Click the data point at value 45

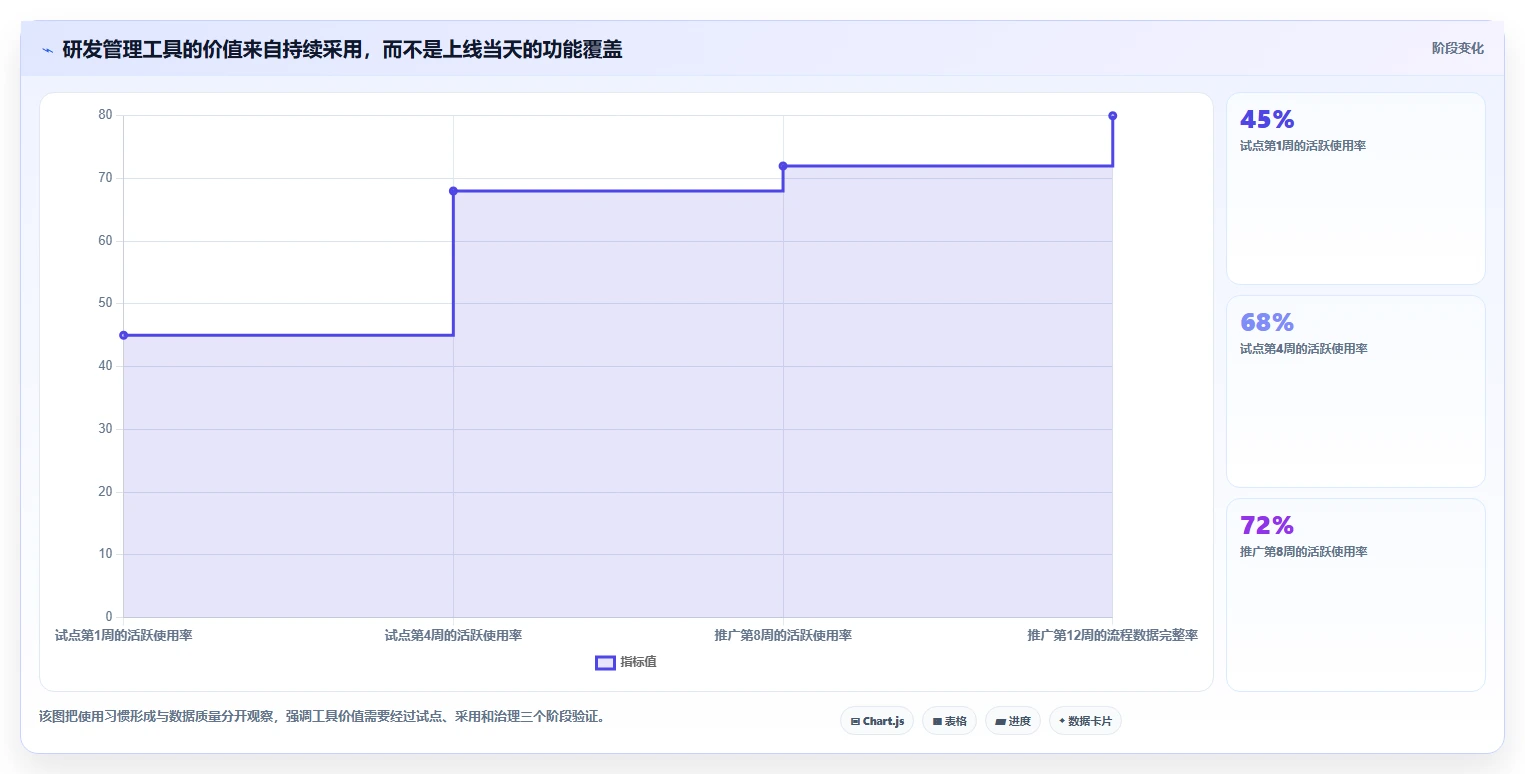123,335
